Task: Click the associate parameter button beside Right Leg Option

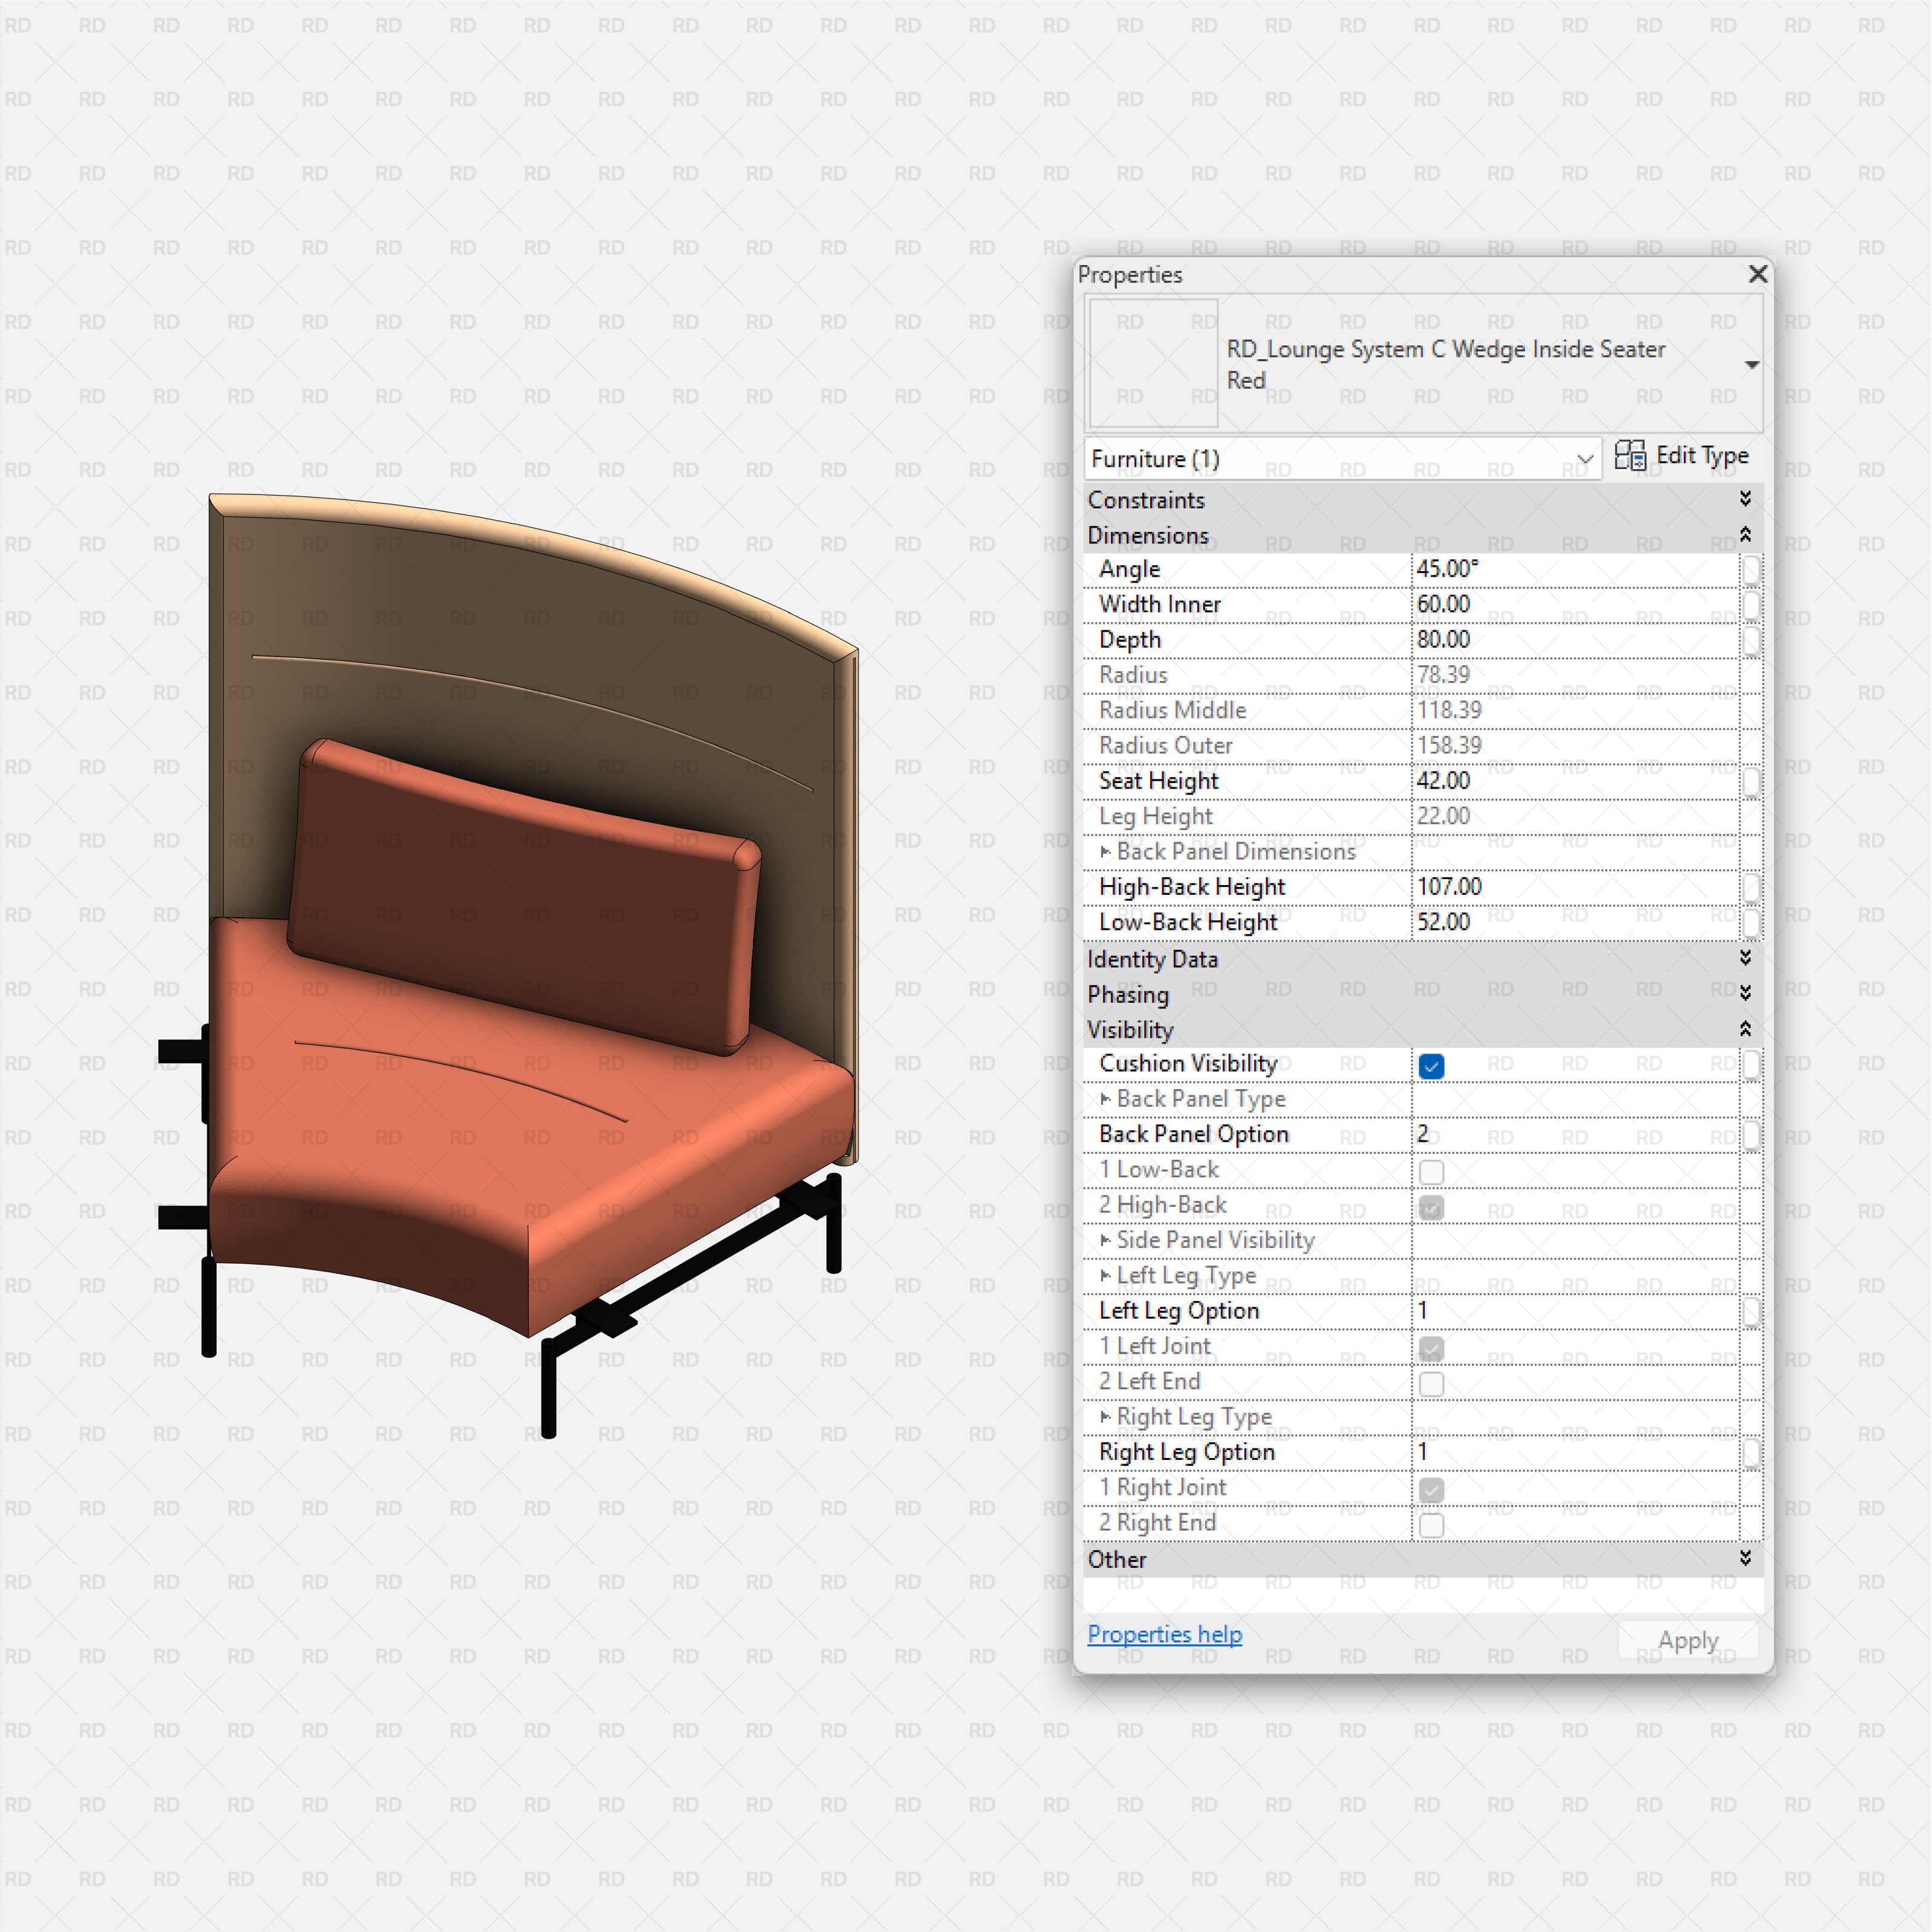Action: 1751,1452
